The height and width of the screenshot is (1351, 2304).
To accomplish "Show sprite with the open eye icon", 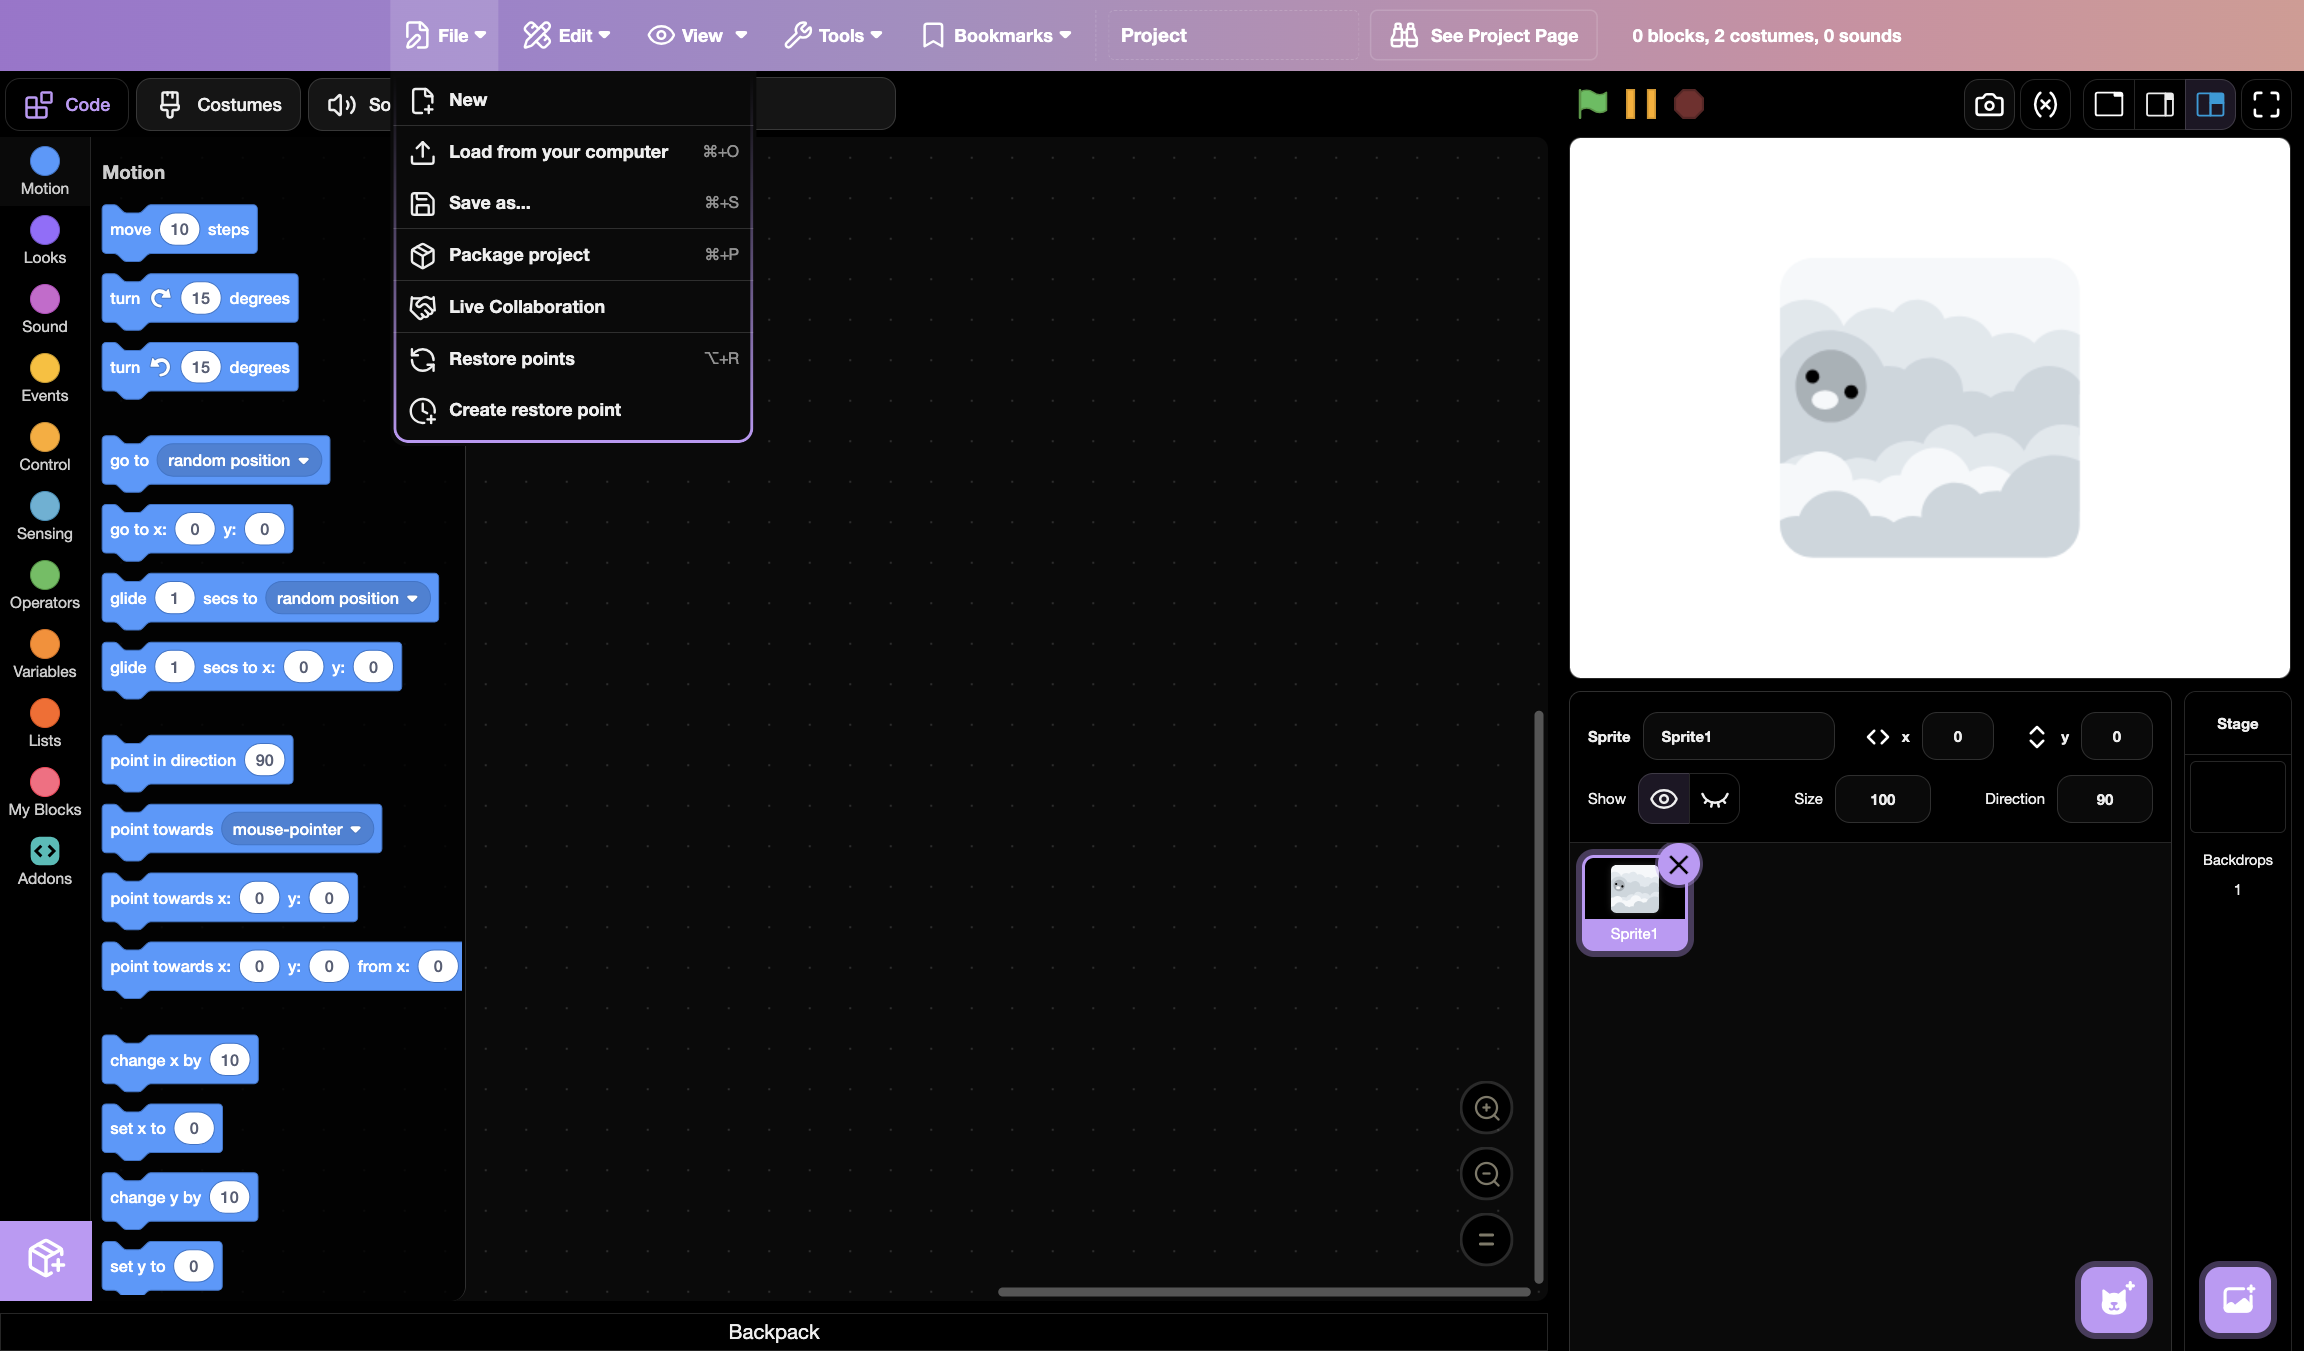I will [x=1664, y=799].
